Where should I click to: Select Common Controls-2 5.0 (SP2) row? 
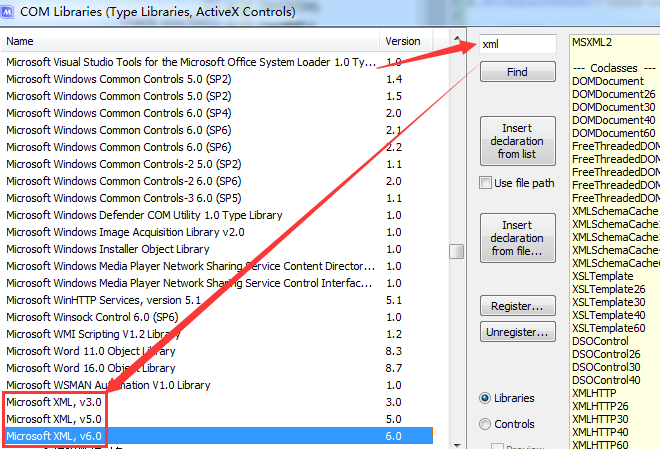[x=217, y=164]
